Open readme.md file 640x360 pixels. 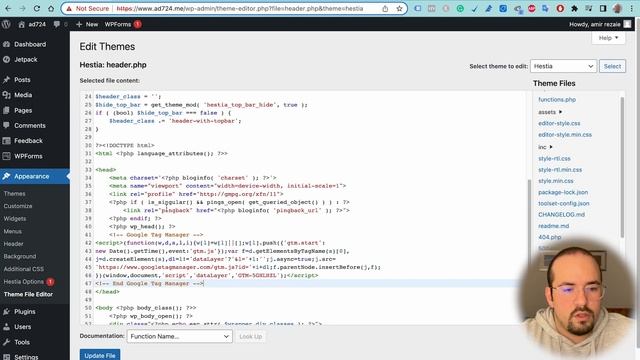553,226
